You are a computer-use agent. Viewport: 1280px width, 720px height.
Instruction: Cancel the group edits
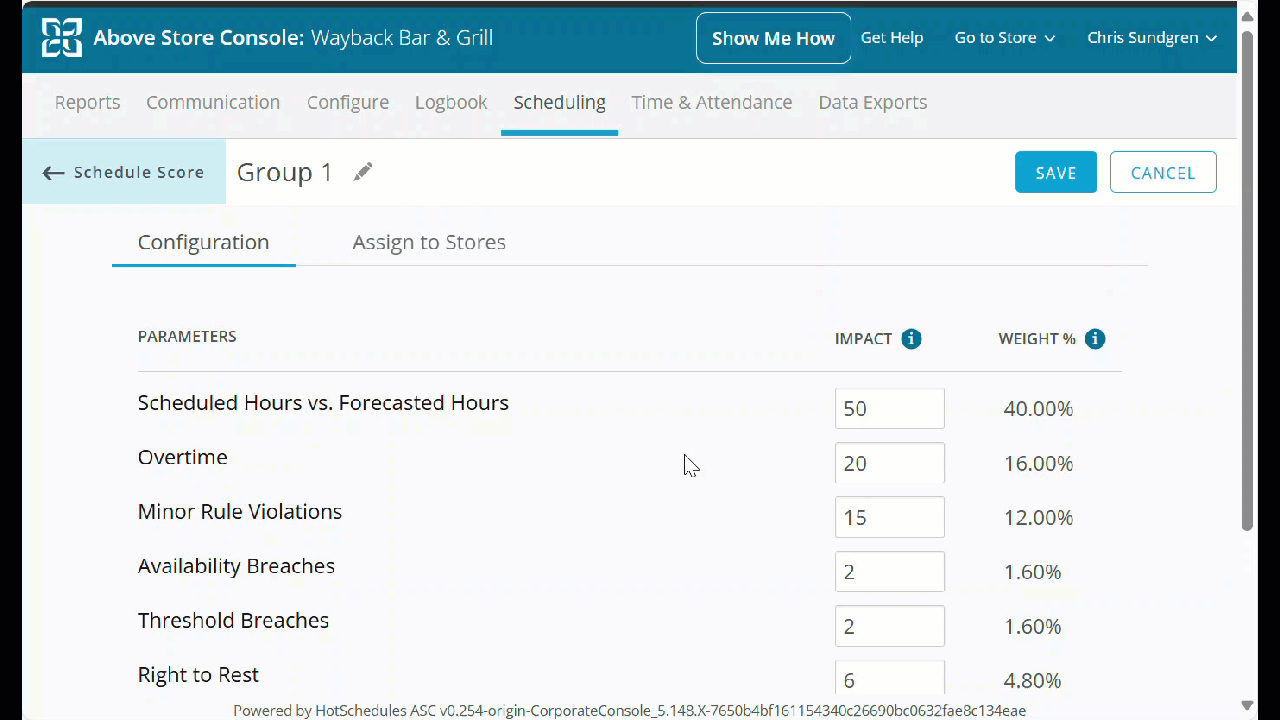[x=1162, y=172]
